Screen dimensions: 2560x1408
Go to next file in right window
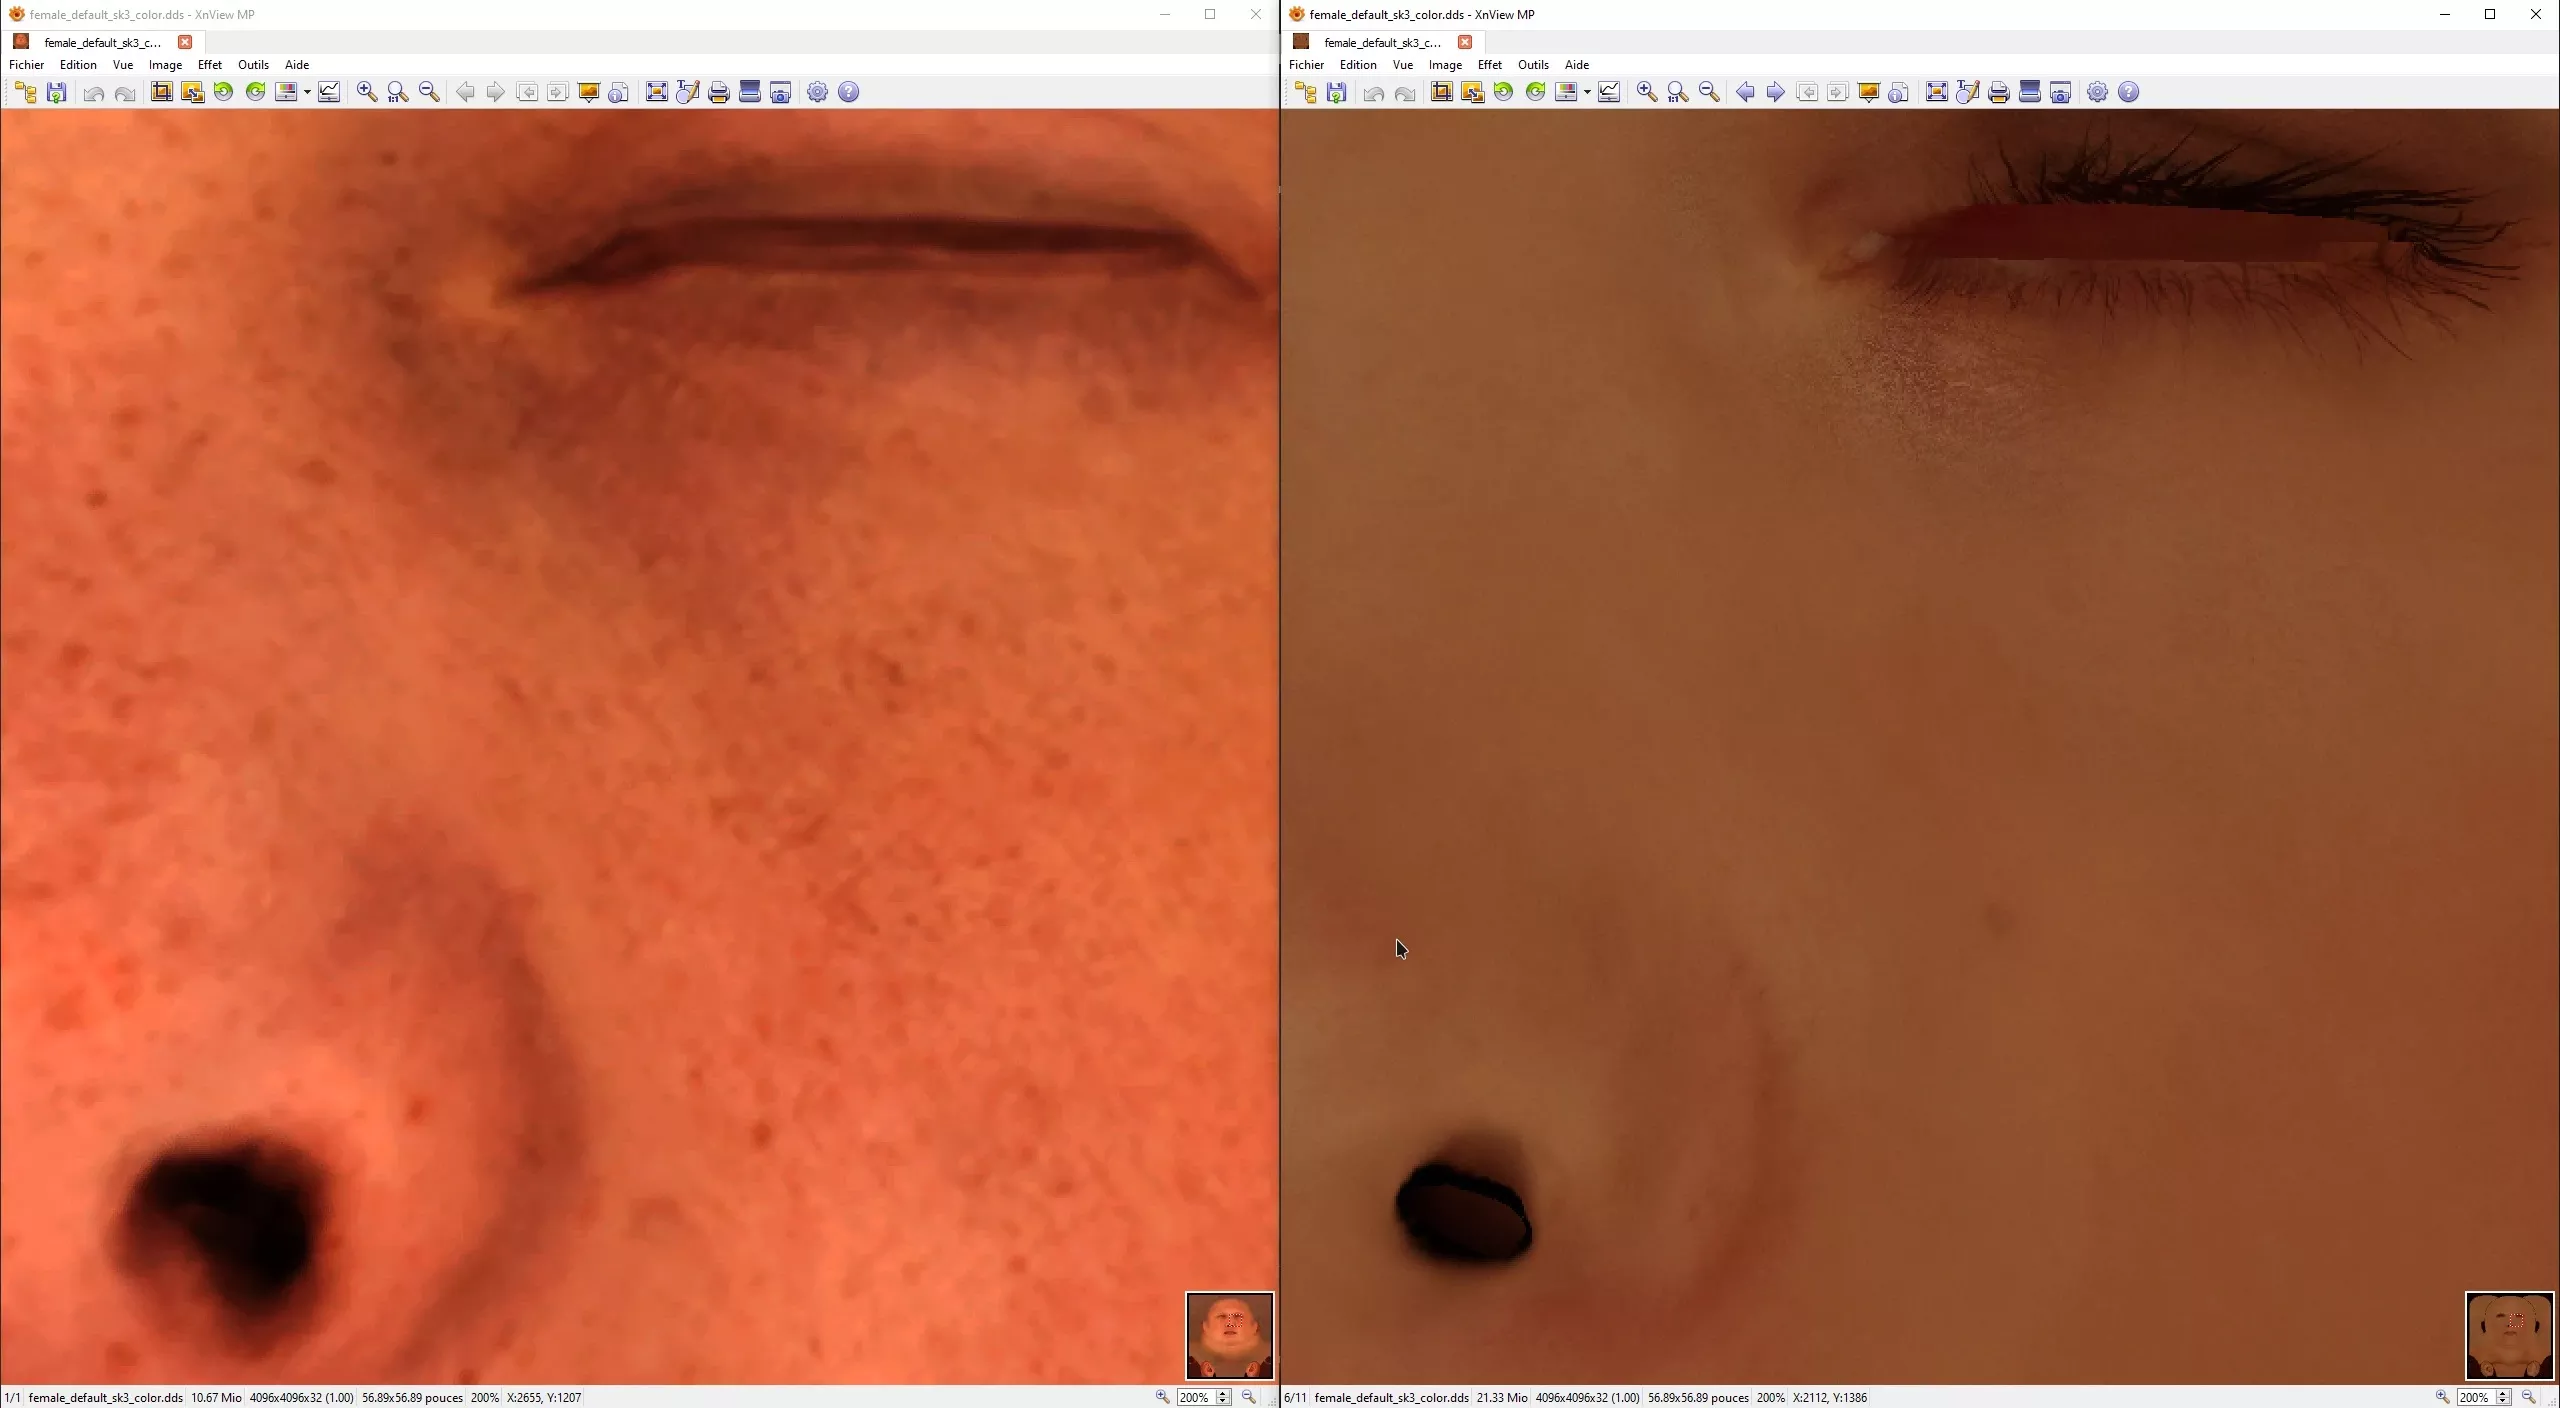coord(1776,92)
